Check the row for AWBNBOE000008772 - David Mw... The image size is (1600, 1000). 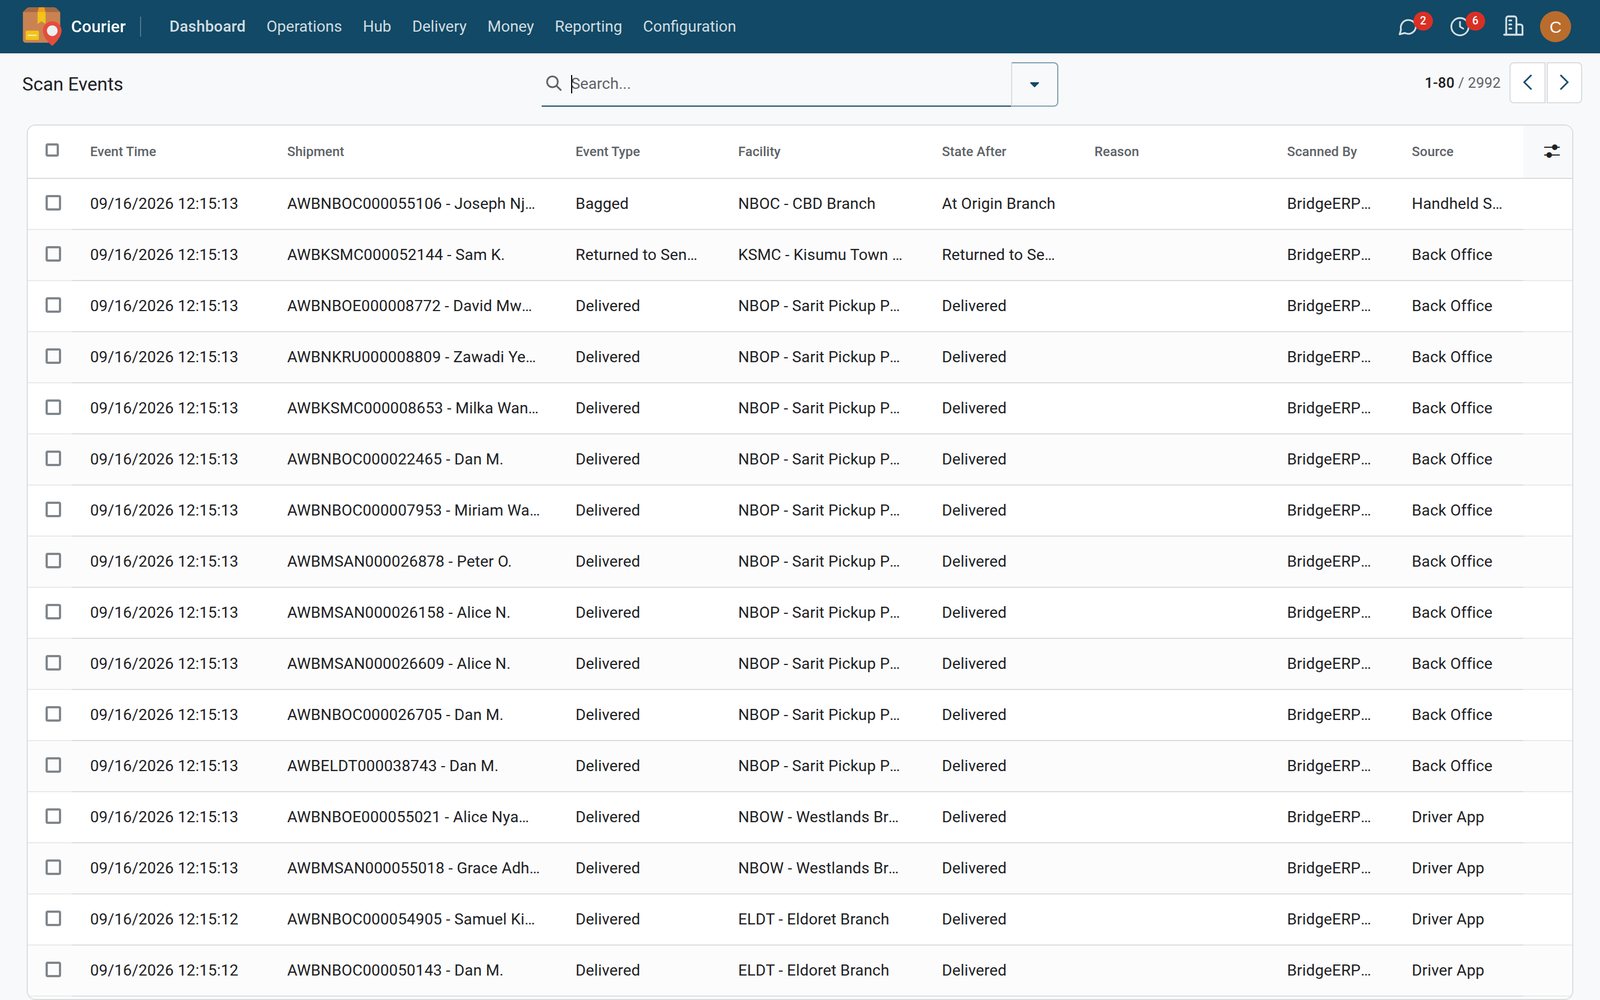(x=53, y=305)
